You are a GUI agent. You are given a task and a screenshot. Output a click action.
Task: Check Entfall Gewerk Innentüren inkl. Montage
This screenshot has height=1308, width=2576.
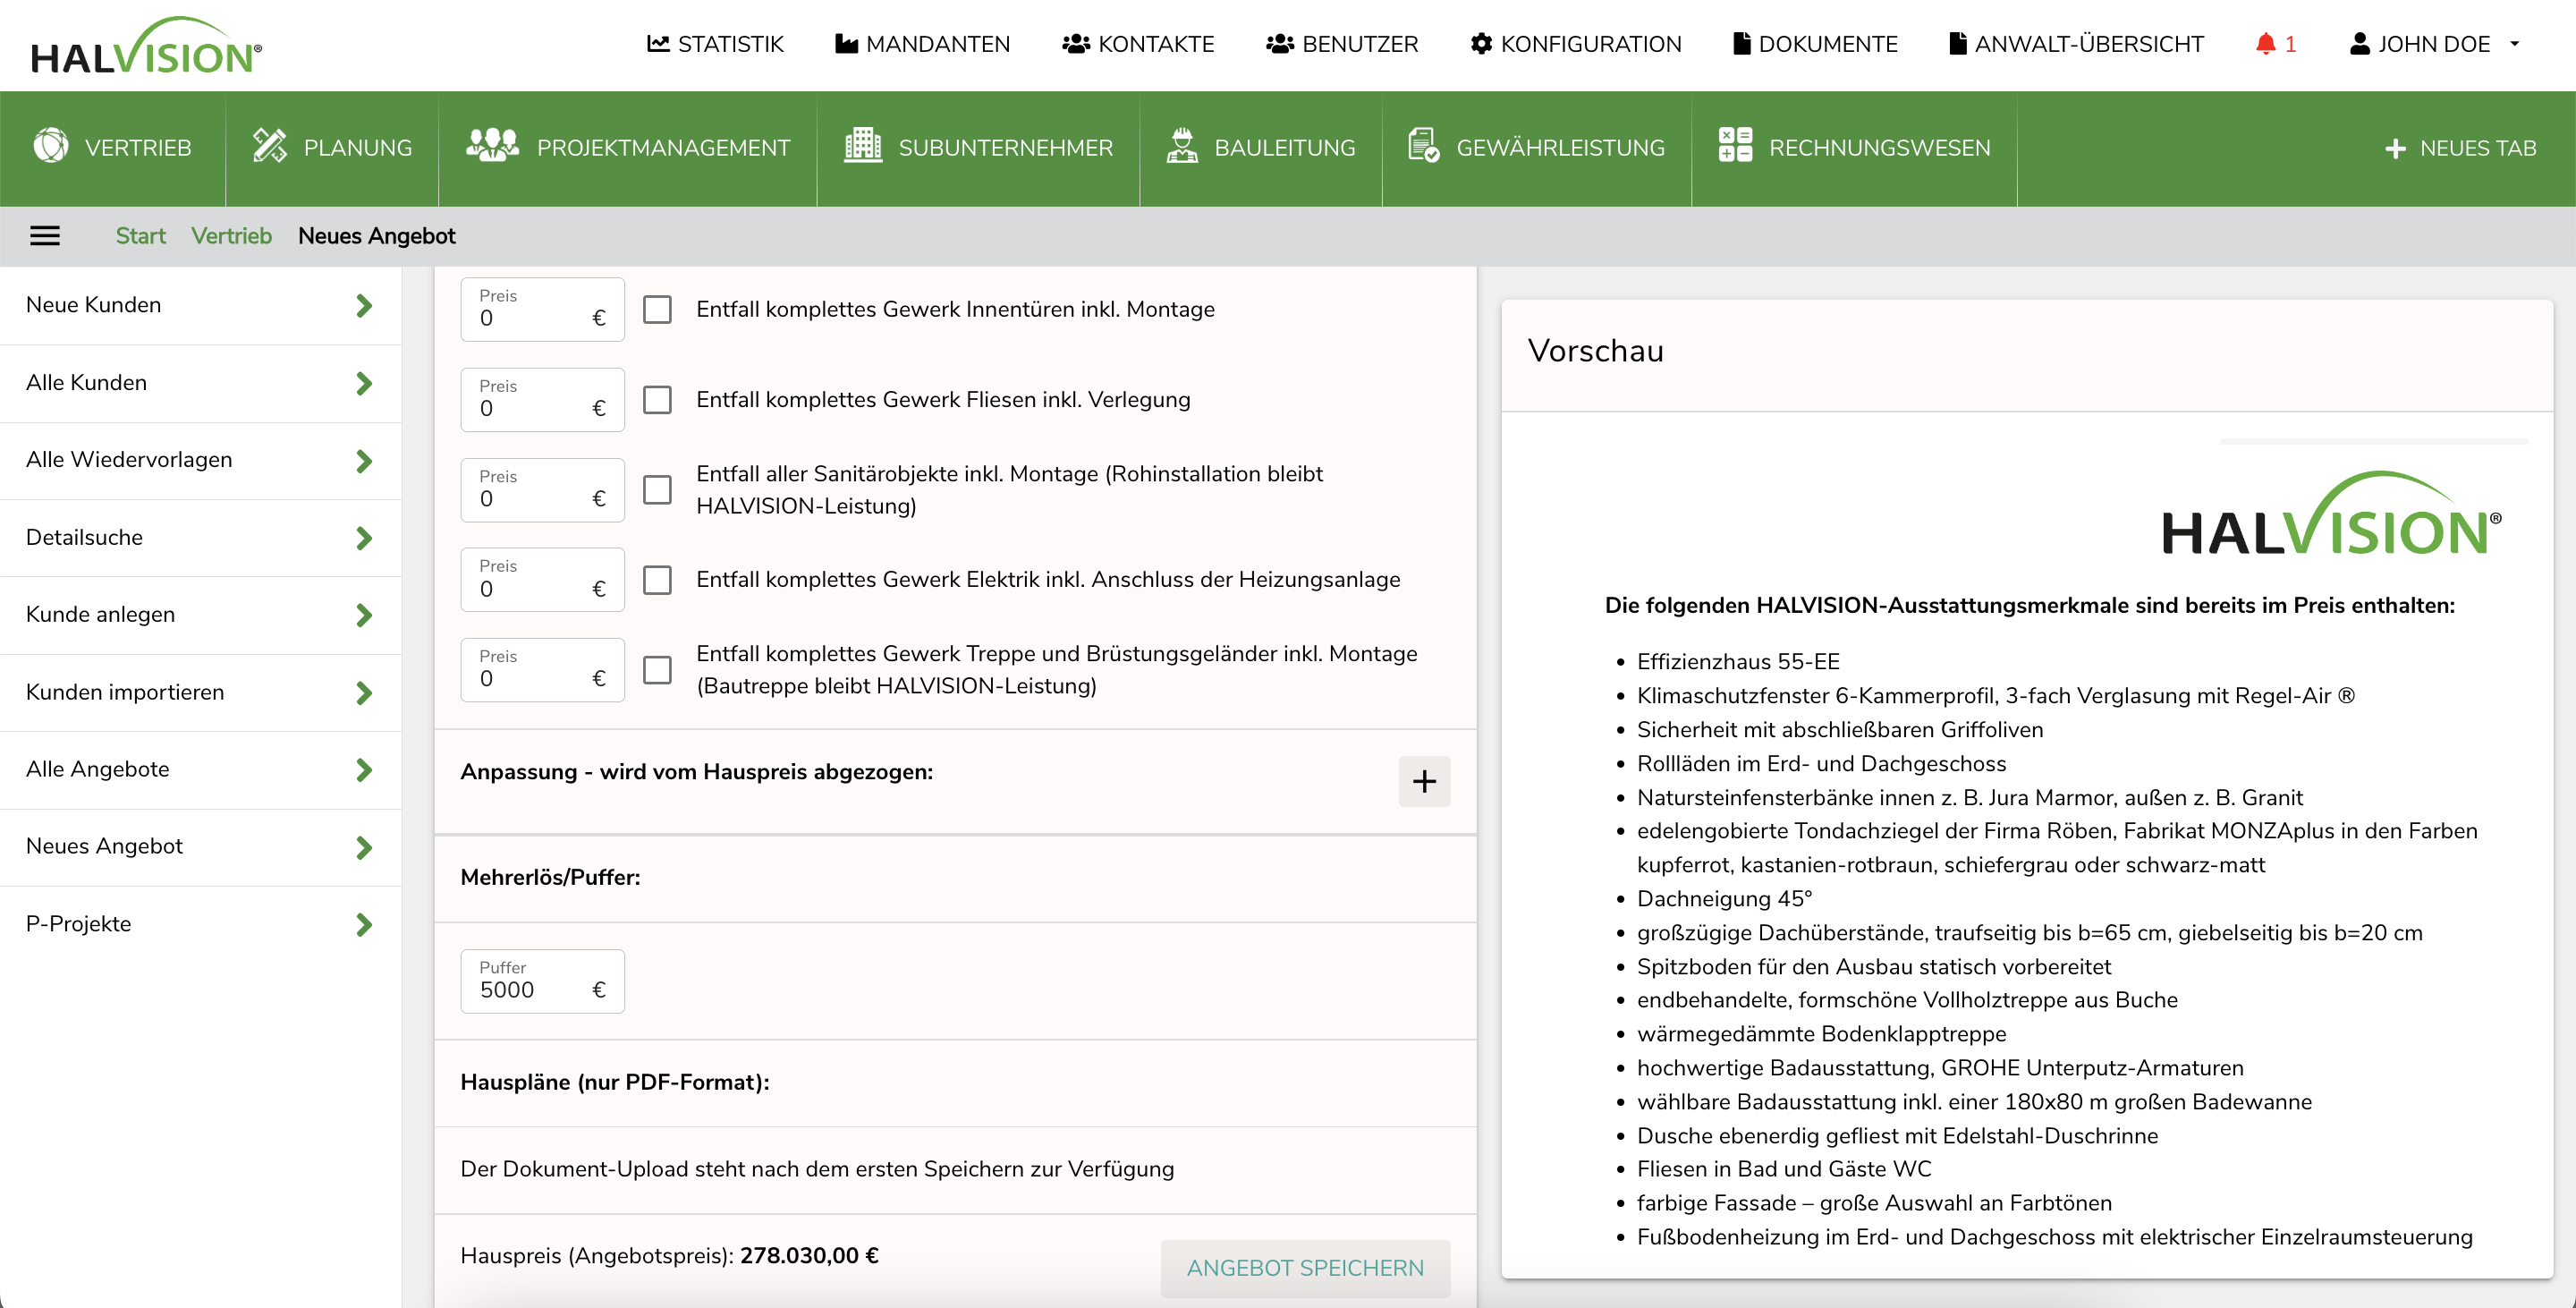pos(657,309)
